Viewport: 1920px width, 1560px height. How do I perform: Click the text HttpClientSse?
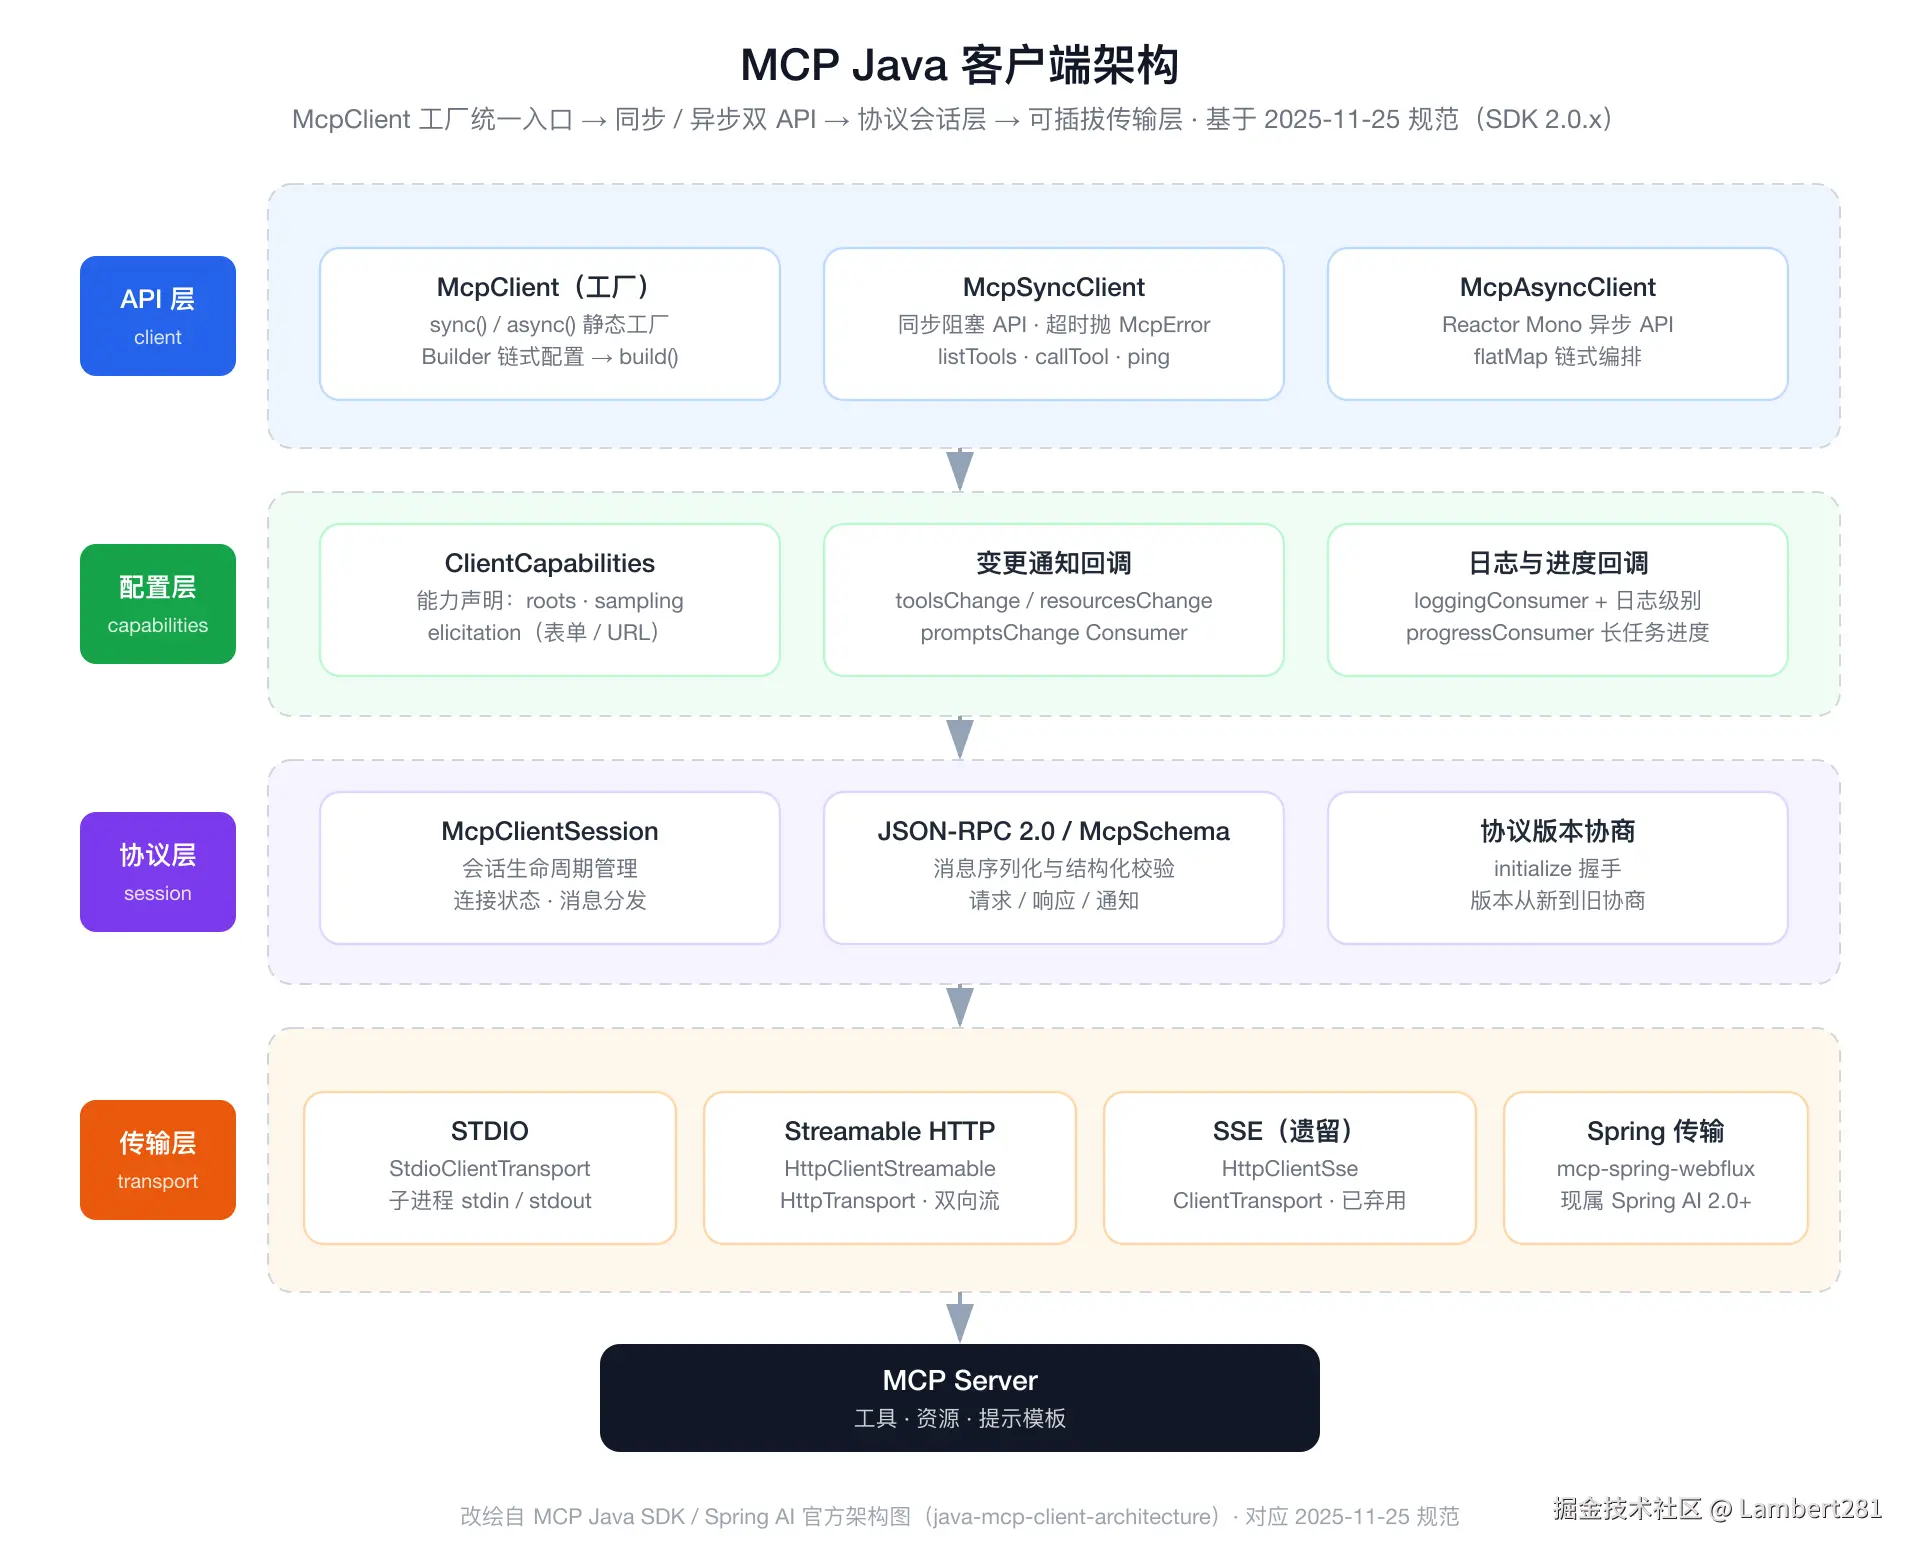tap(1290, 1169)
